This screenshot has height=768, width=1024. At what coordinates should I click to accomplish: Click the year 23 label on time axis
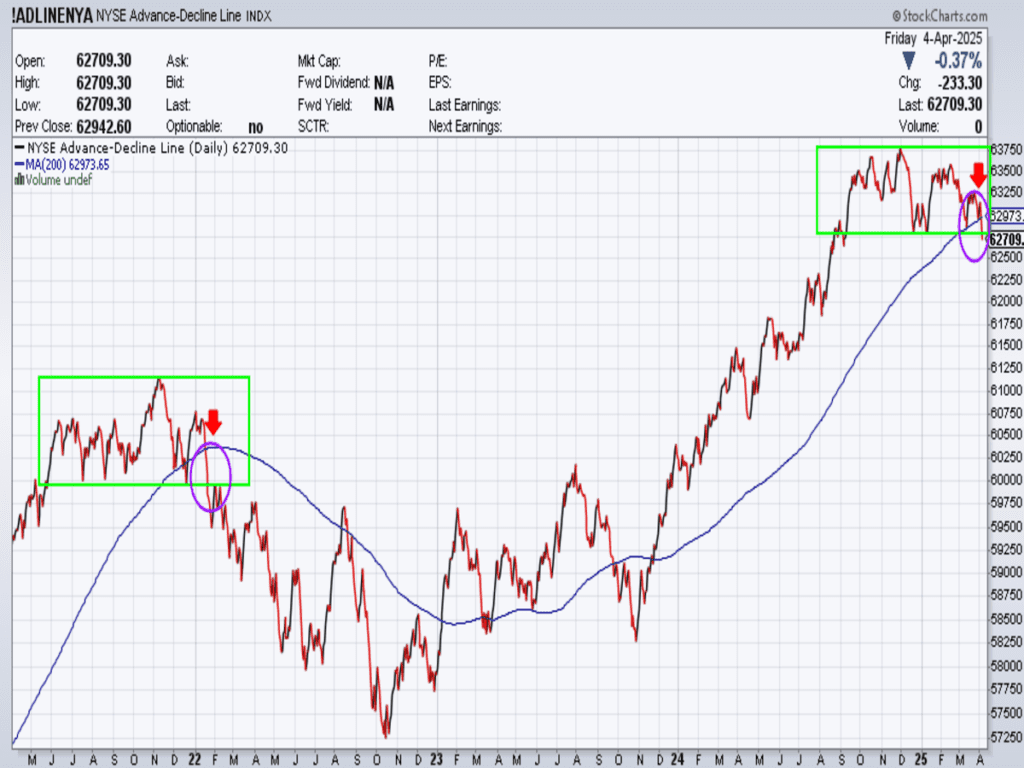436,757
